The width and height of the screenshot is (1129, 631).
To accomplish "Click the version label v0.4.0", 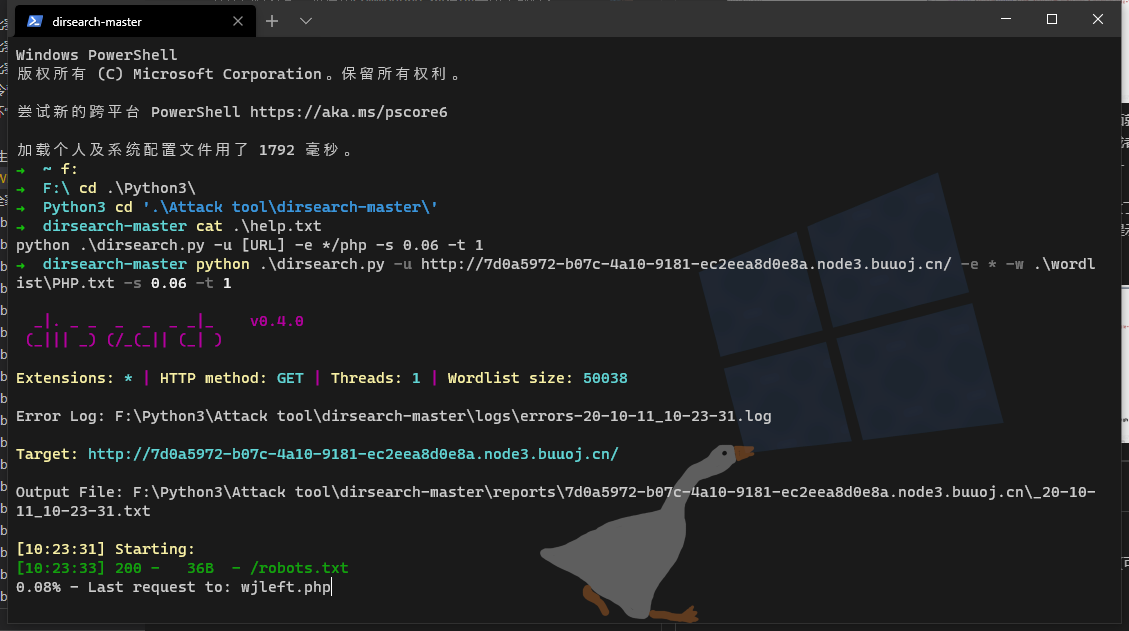I will 276,321.
